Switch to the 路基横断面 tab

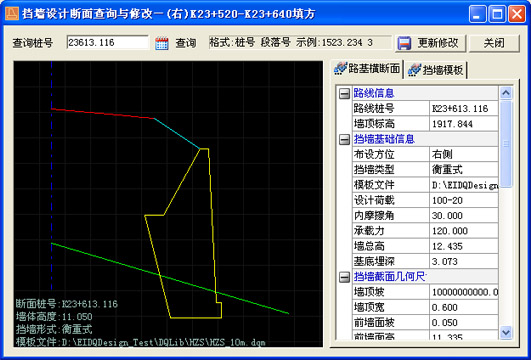(367, 69)
